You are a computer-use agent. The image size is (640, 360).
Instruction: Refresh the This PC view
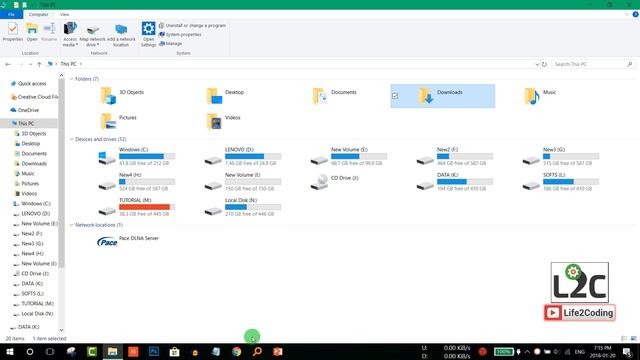click(x=544, y=64)
